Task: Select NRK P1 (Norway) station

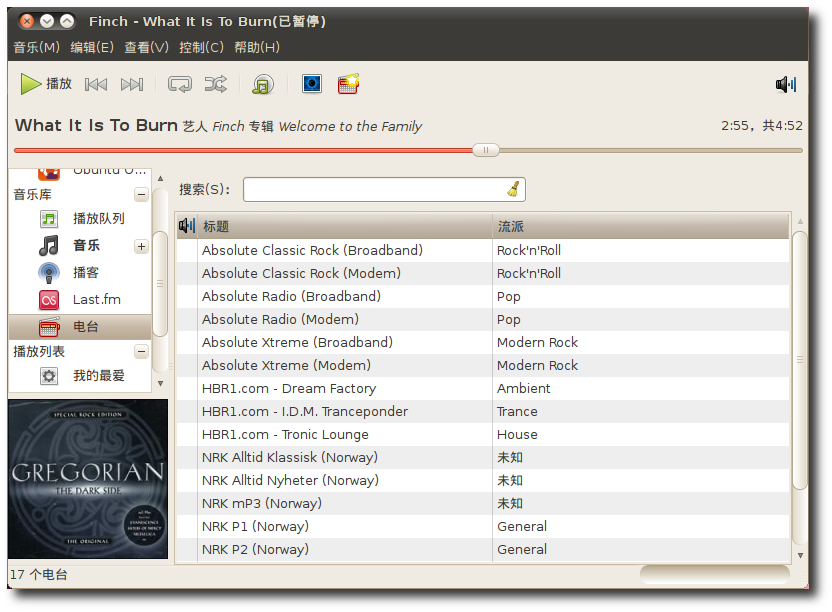Action: click(x=482, y=527)
